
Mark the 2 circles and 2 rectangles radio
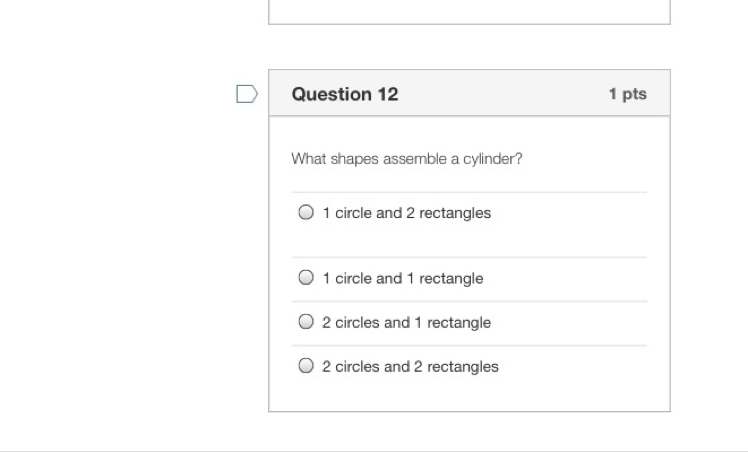[306, 366]
